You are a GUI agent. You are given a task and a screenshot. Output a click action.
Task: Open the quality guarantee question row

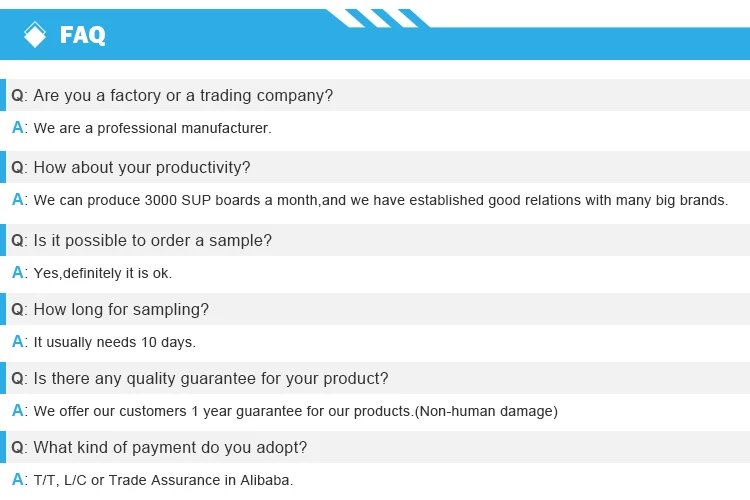pyautogui.click(x=375, y=378)
